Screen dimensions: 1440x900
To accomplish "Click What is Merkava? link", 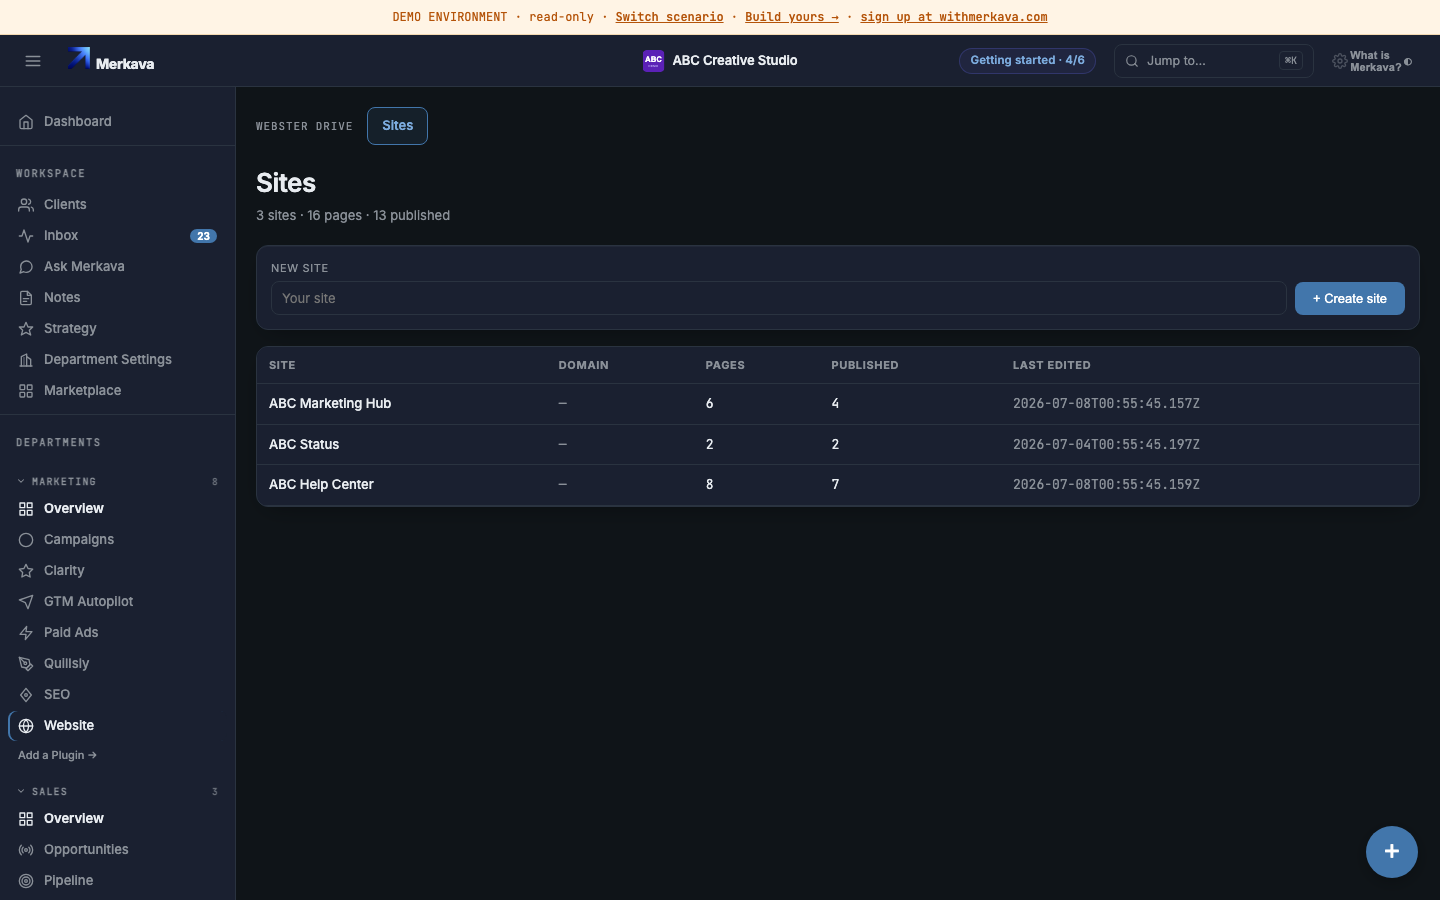I will 1375,62.
